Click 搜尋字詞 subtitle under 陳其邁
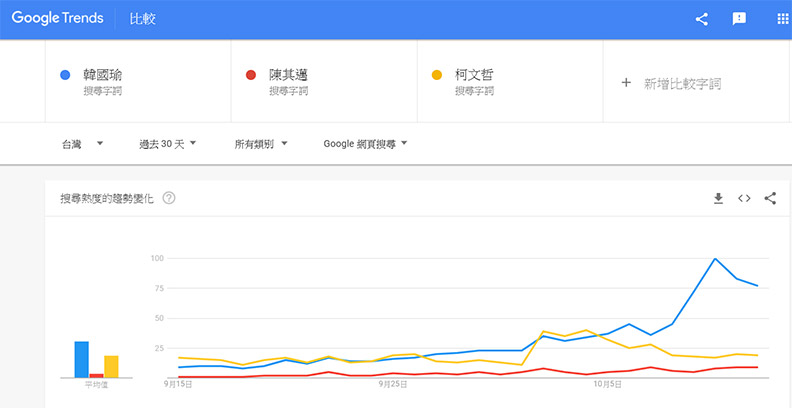The image size is (792, 408). pos(288,91)
